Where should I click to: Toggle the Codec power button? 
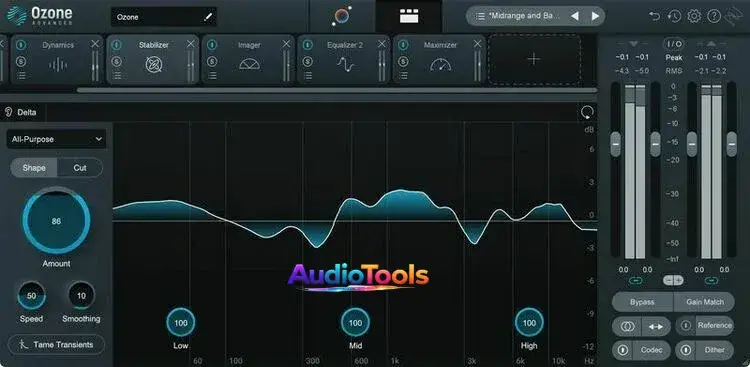pyautogui.click(x=623, y=350)
